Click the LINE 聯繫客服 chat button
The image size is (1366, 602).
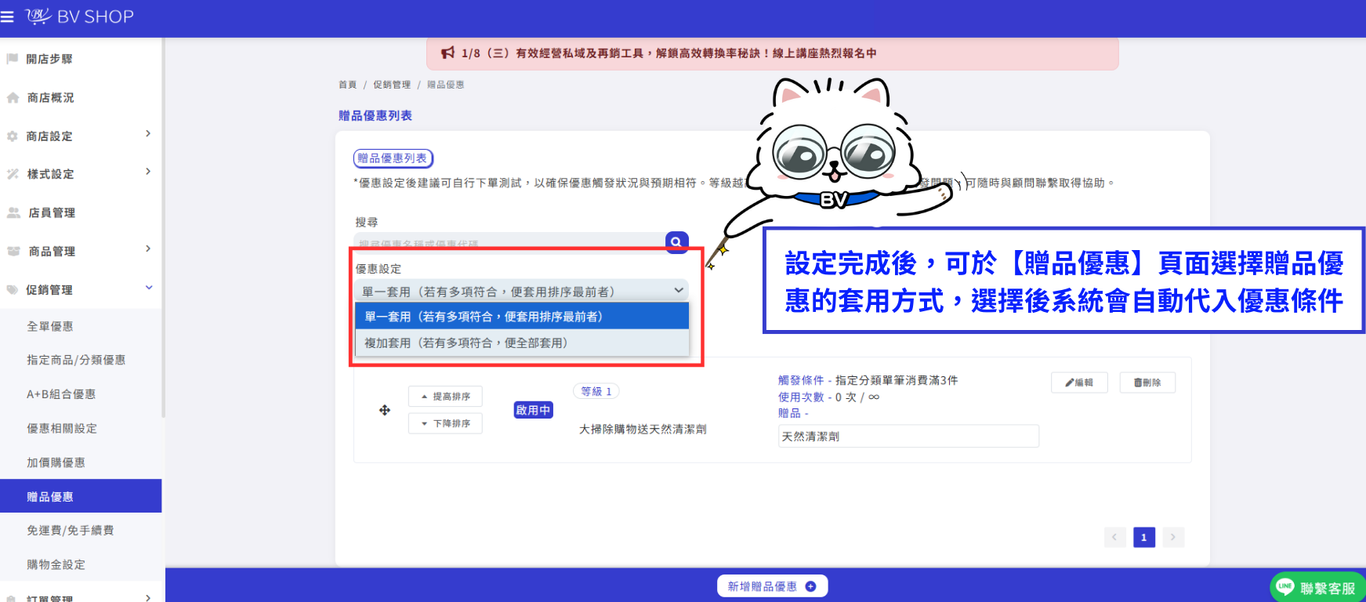[1317, 587]
